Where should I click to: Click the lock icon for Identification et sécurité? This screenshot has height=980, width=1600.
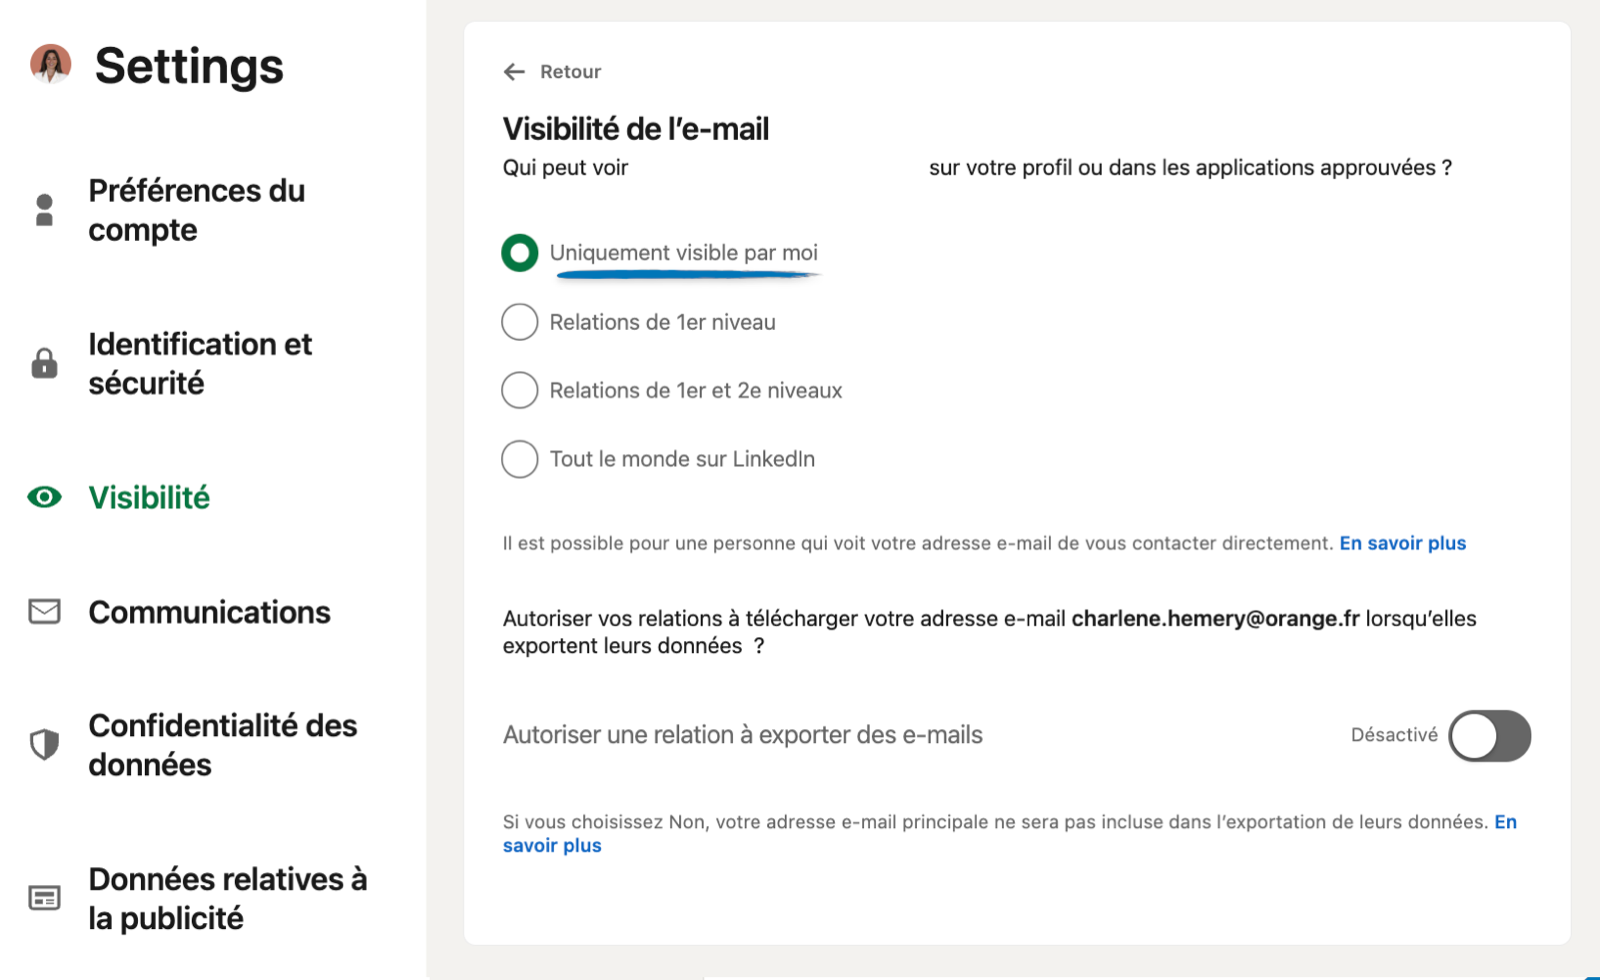[44, 363]
